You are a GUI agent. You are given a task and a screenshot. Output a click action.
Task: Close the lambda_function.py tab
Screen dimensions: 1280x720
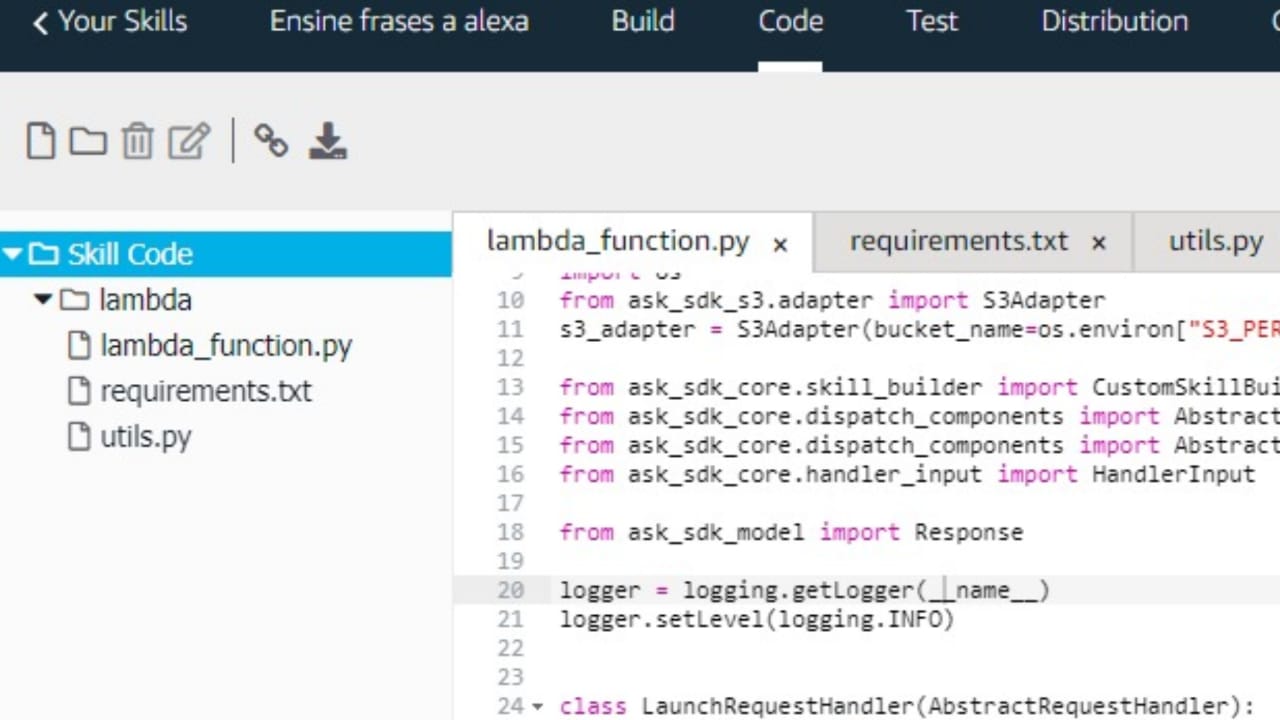(779, 243)
